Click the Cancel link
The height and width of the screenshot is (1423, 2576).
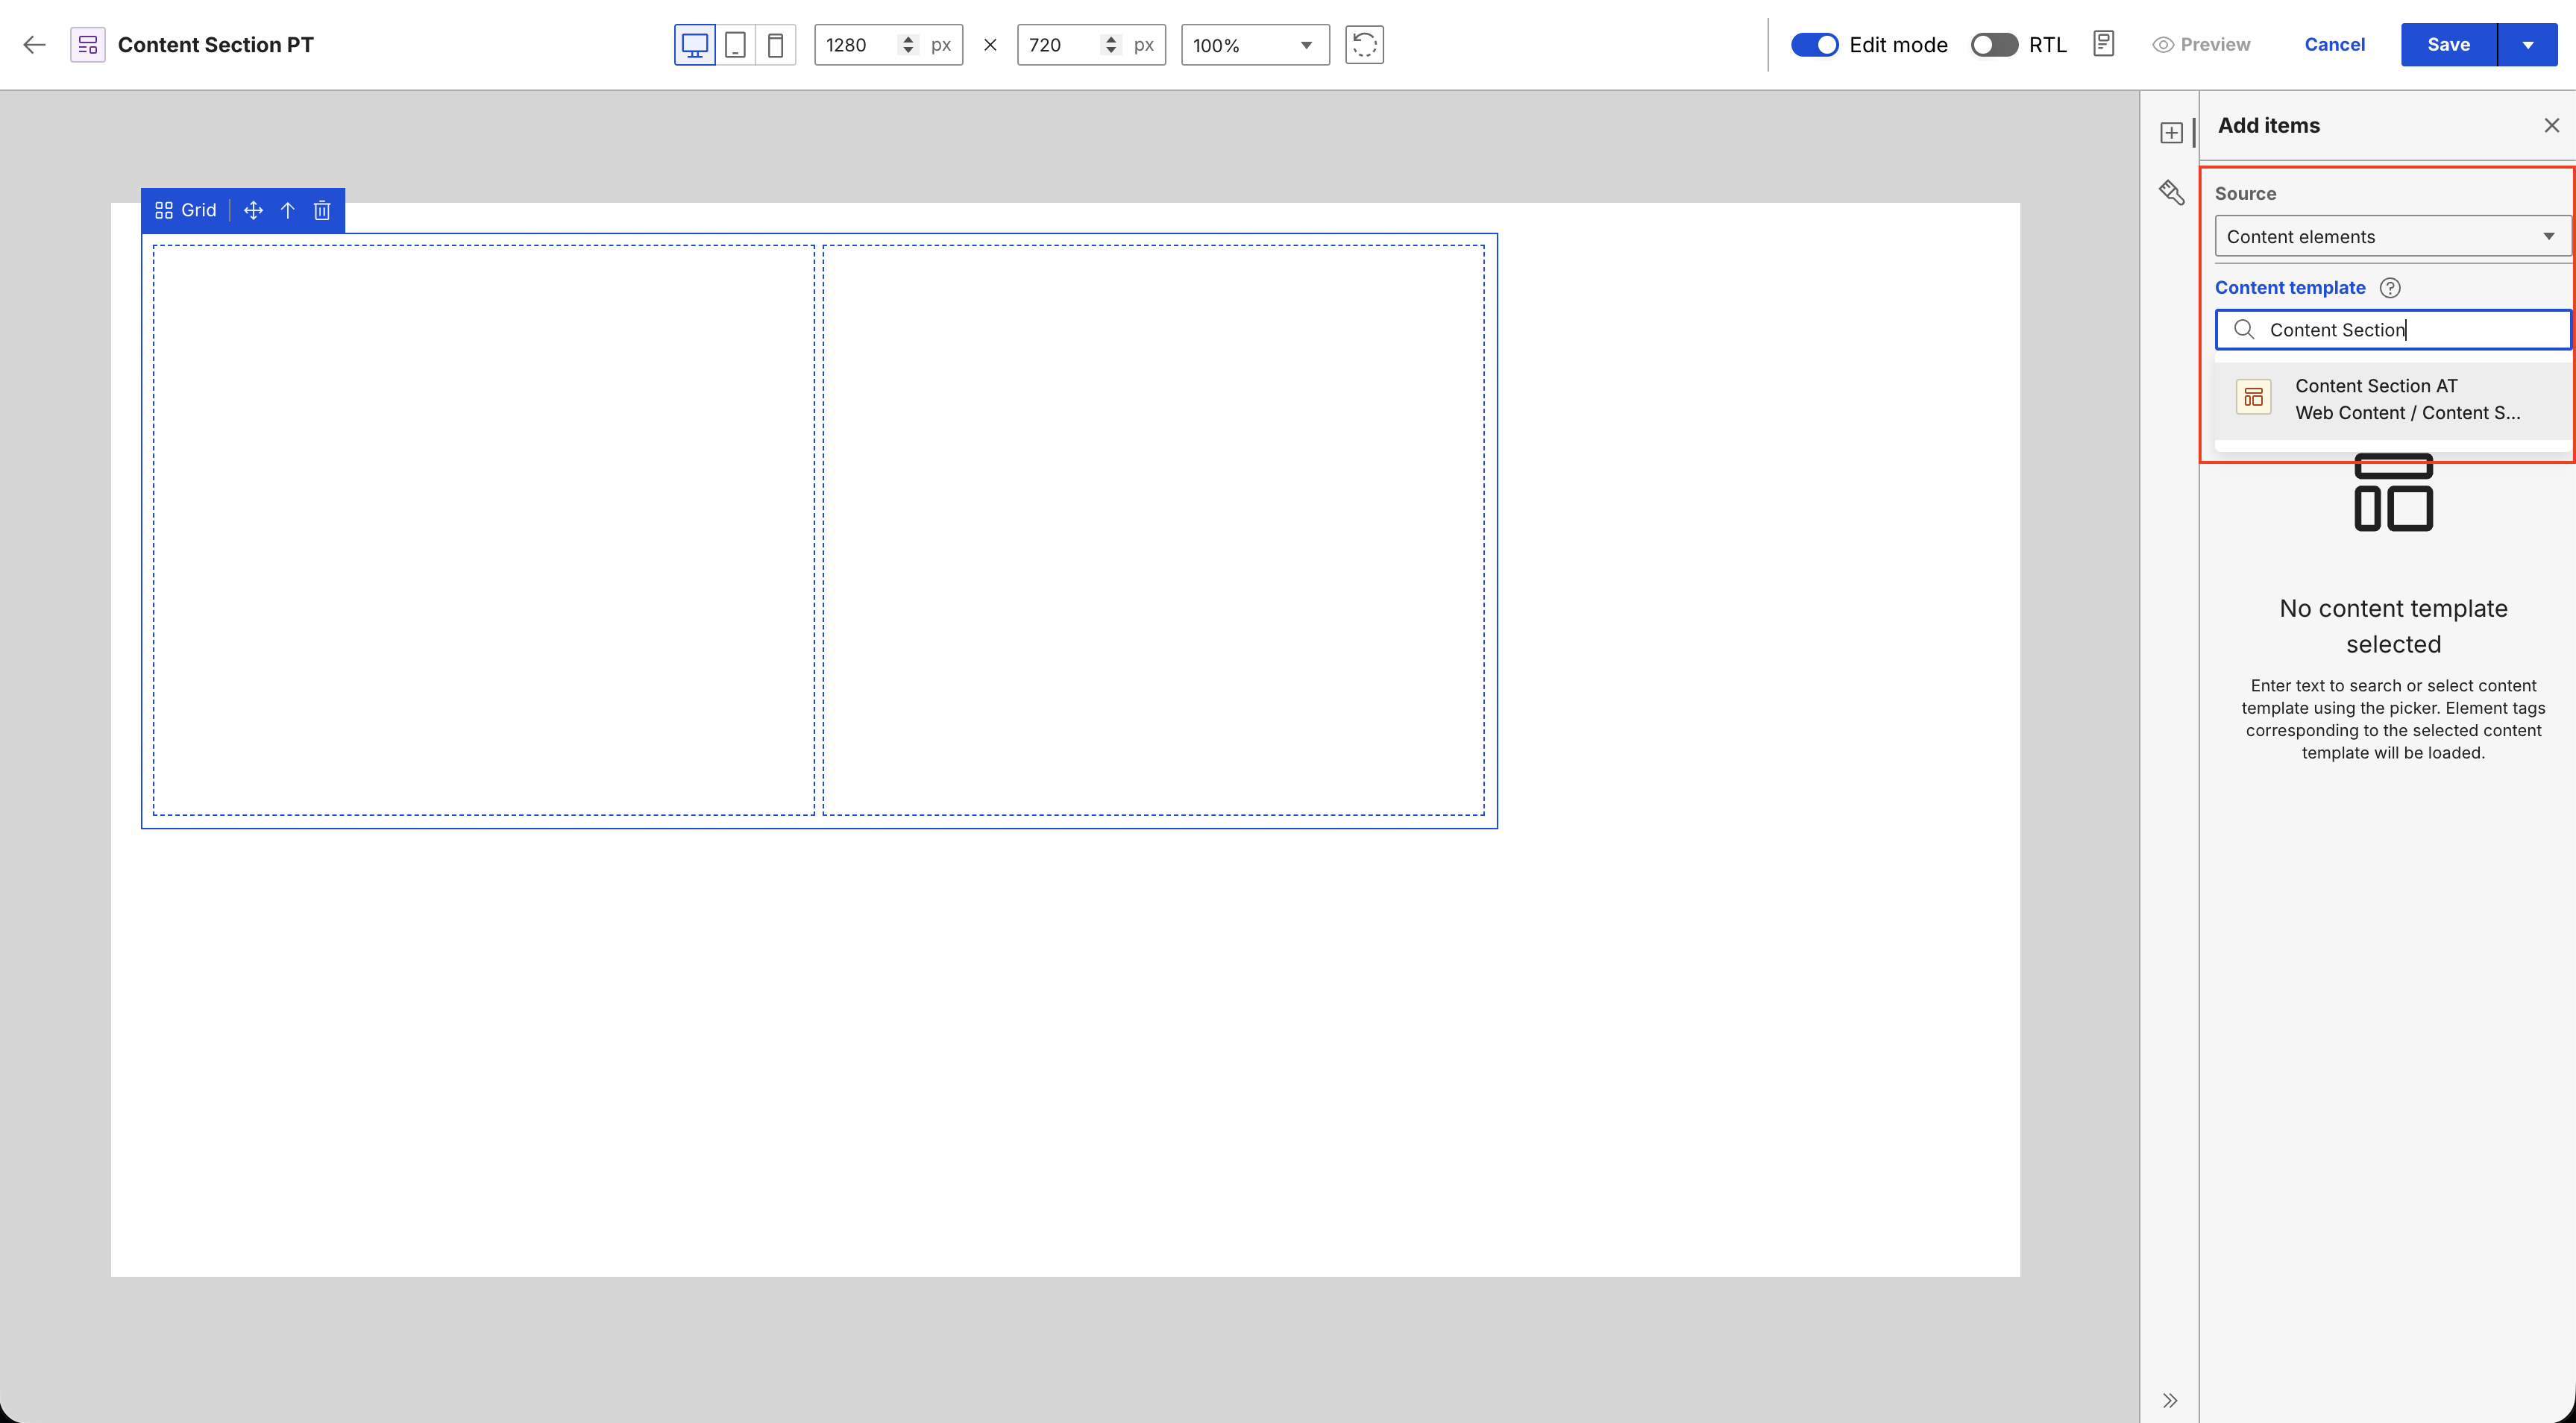[x=2334, y=45]
